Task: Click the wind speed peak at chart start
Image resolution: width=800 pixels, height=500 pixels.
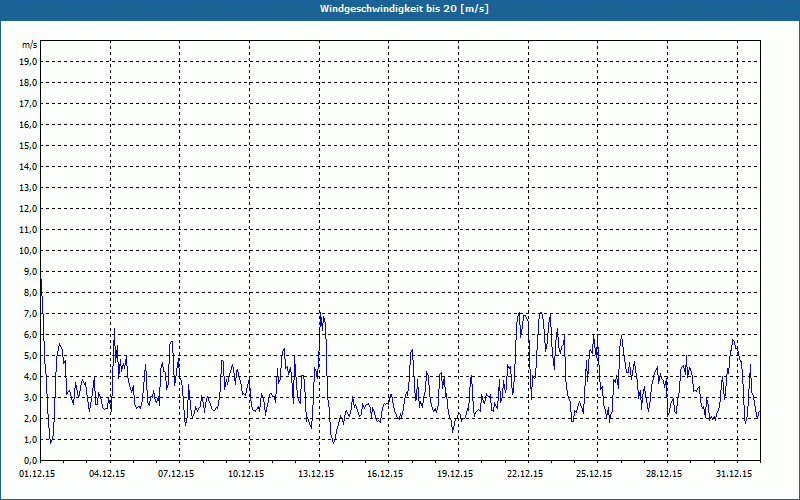Action: [x=41, y=280]
